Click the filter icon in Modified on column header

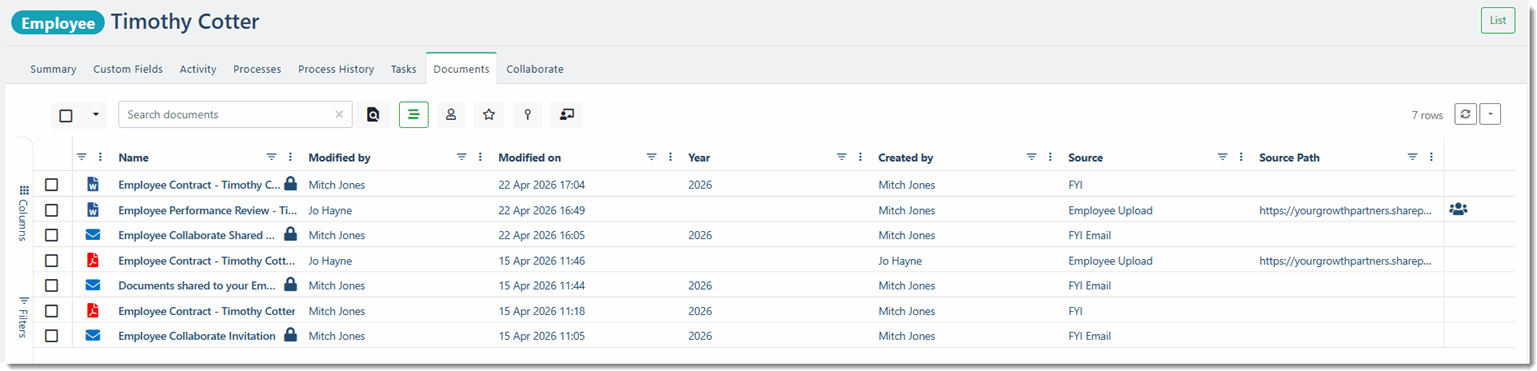tap(652, 157)
